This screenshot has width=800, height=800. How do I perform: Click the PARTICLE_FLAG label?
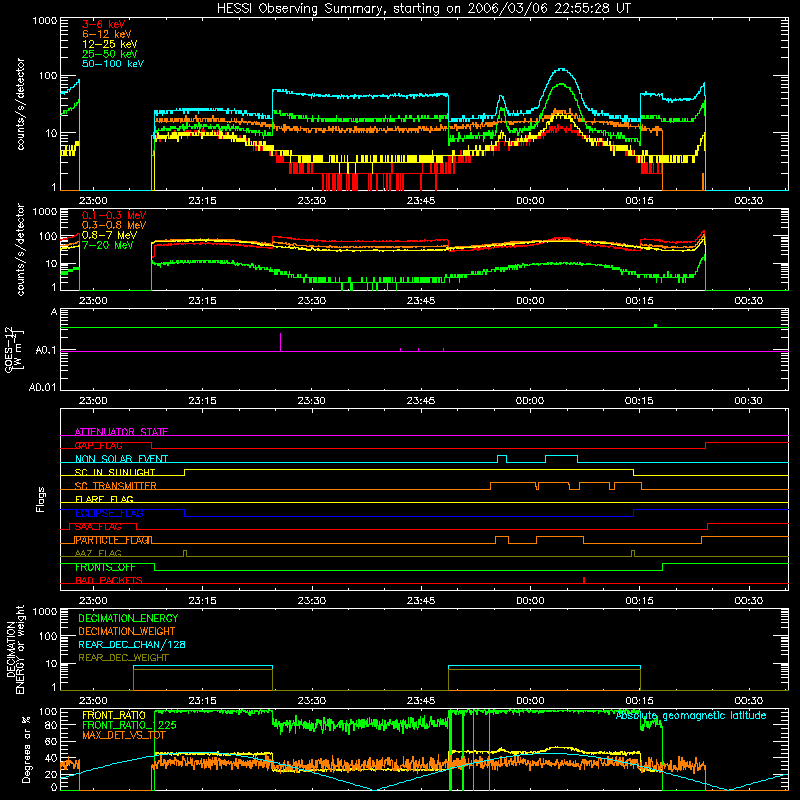coord(113,540)
